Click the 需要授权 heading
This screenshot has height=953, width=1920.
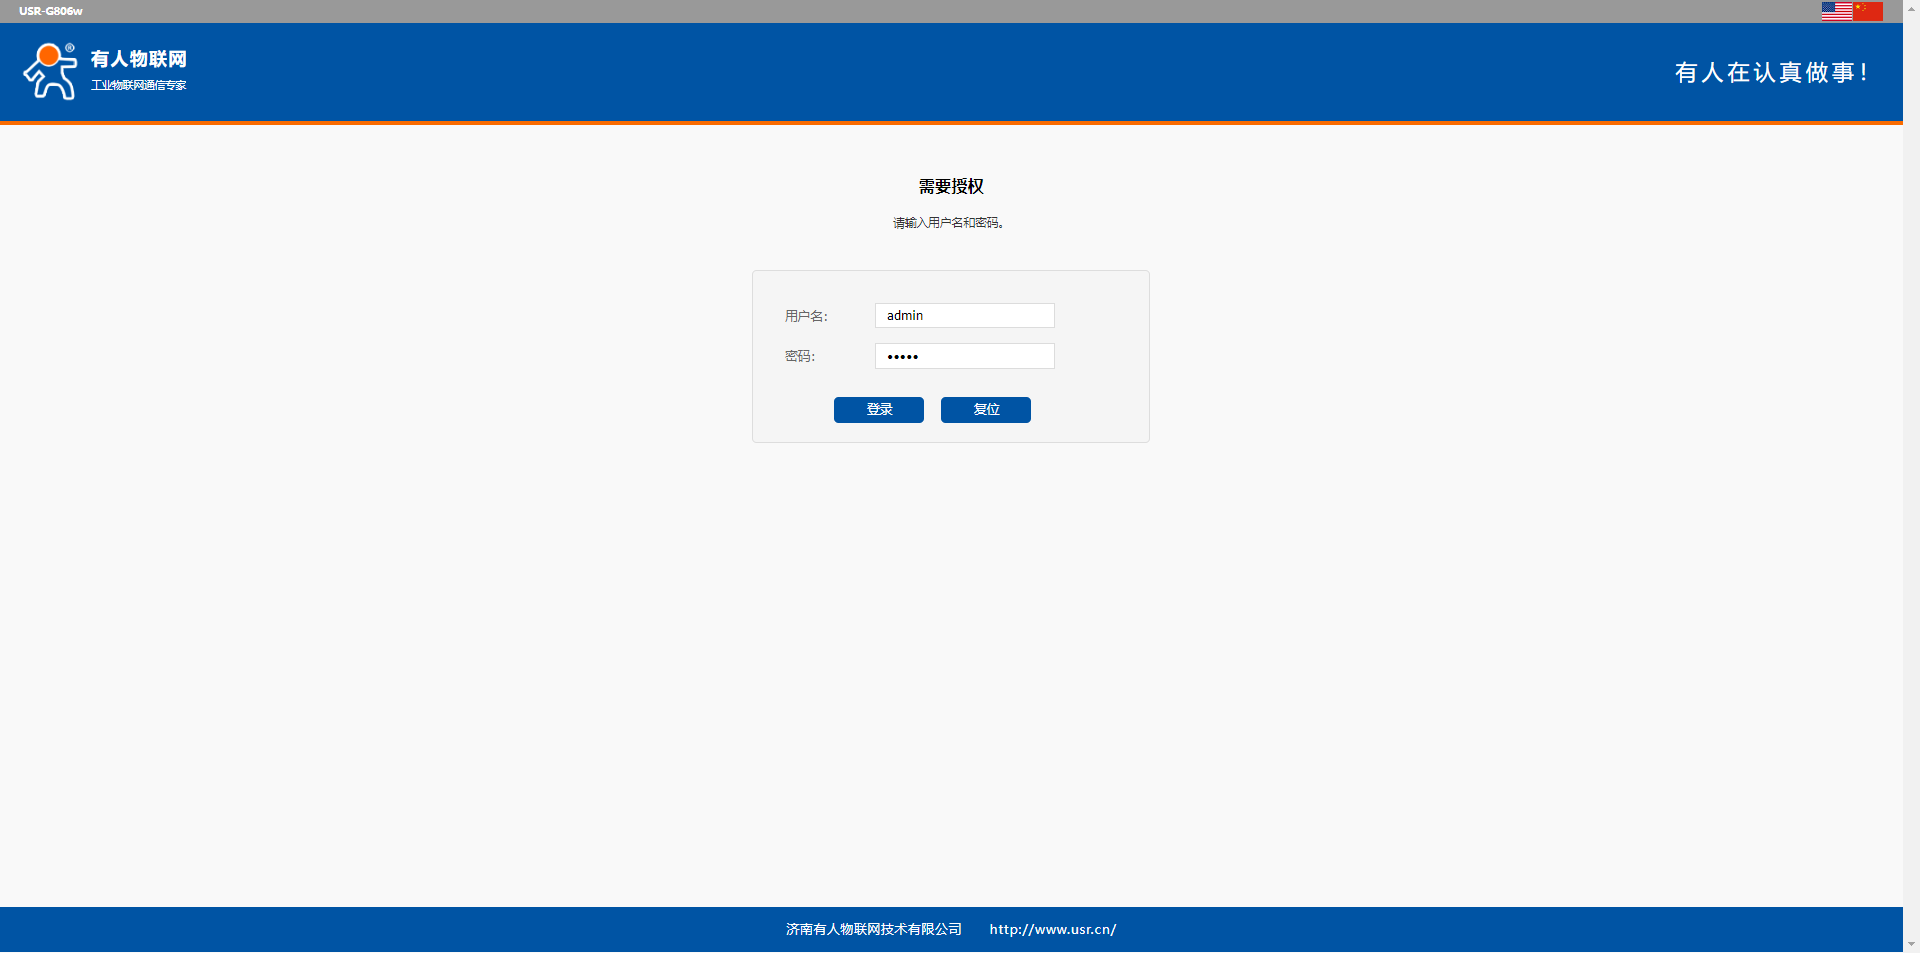pos(951,187)
